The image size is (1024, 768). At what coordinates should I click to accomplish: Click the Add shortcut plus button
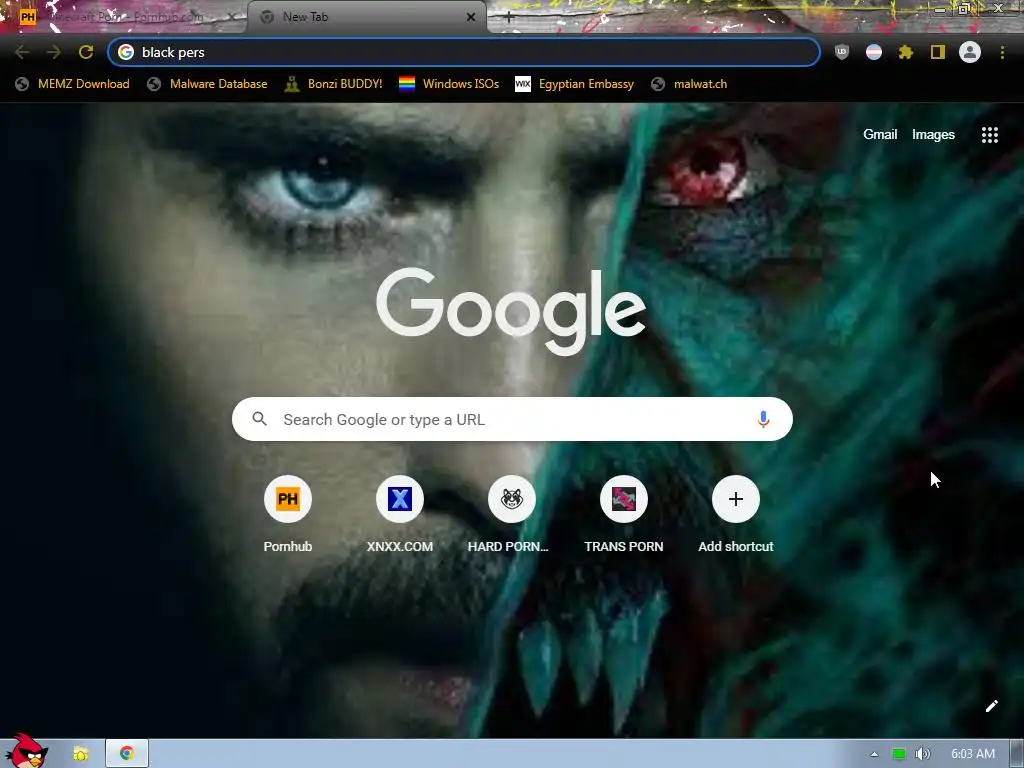[x=735, y=499]
